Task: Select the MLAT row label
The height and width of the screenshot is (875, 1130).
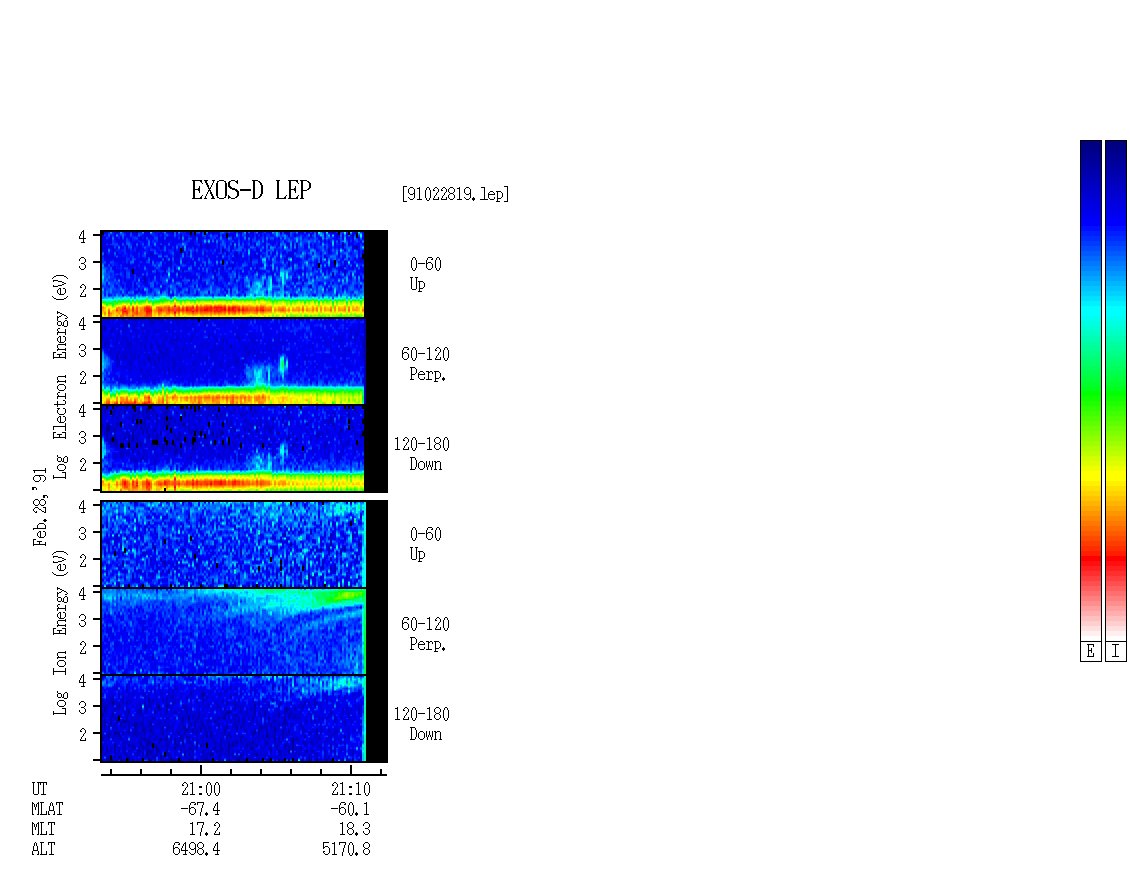Action: point(47,809)
